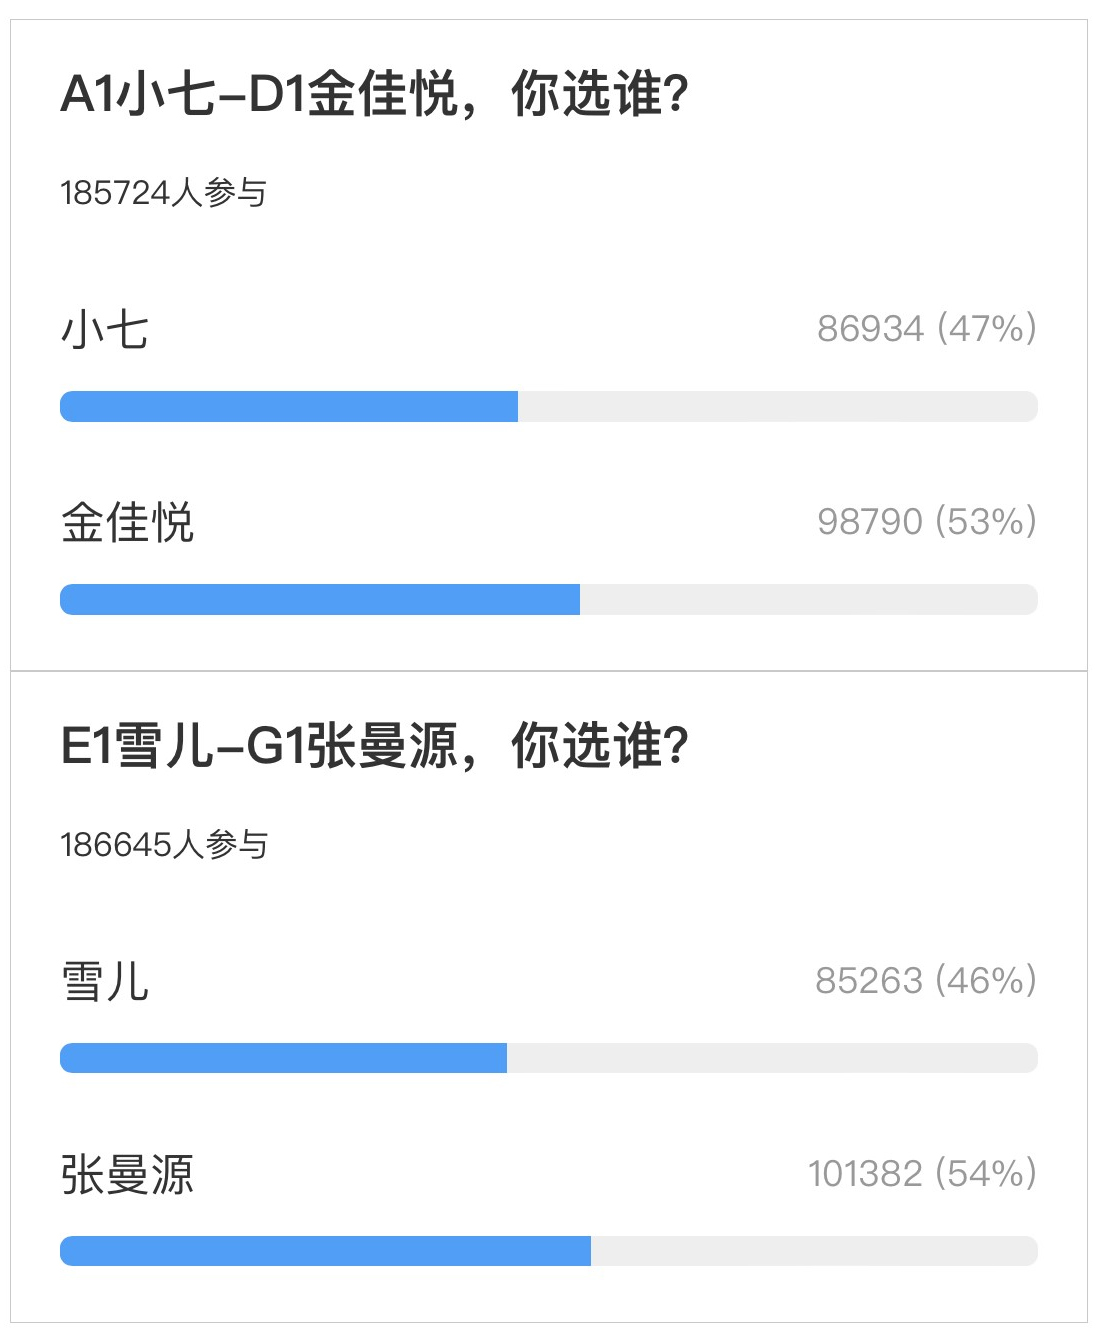The image size is (1102, 1341).
Task: Click the 98790 (53%) vote count
Action: (927, 521)
